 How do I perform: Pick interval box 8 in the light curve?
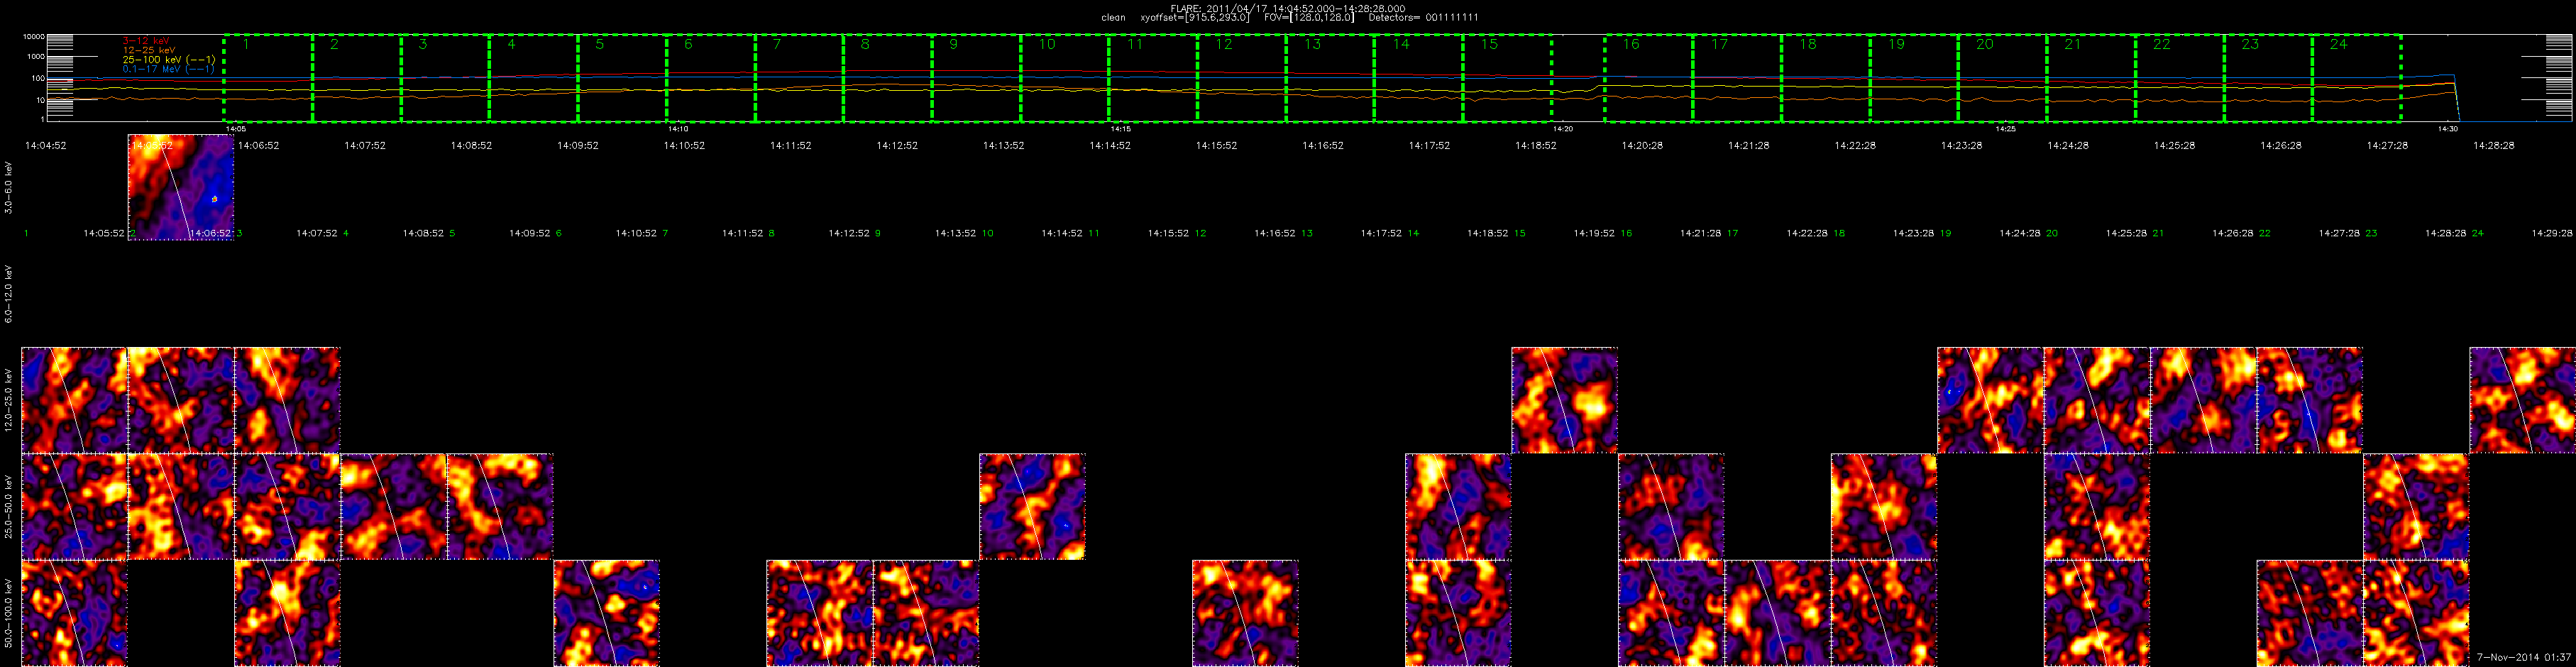coord(888,79)
